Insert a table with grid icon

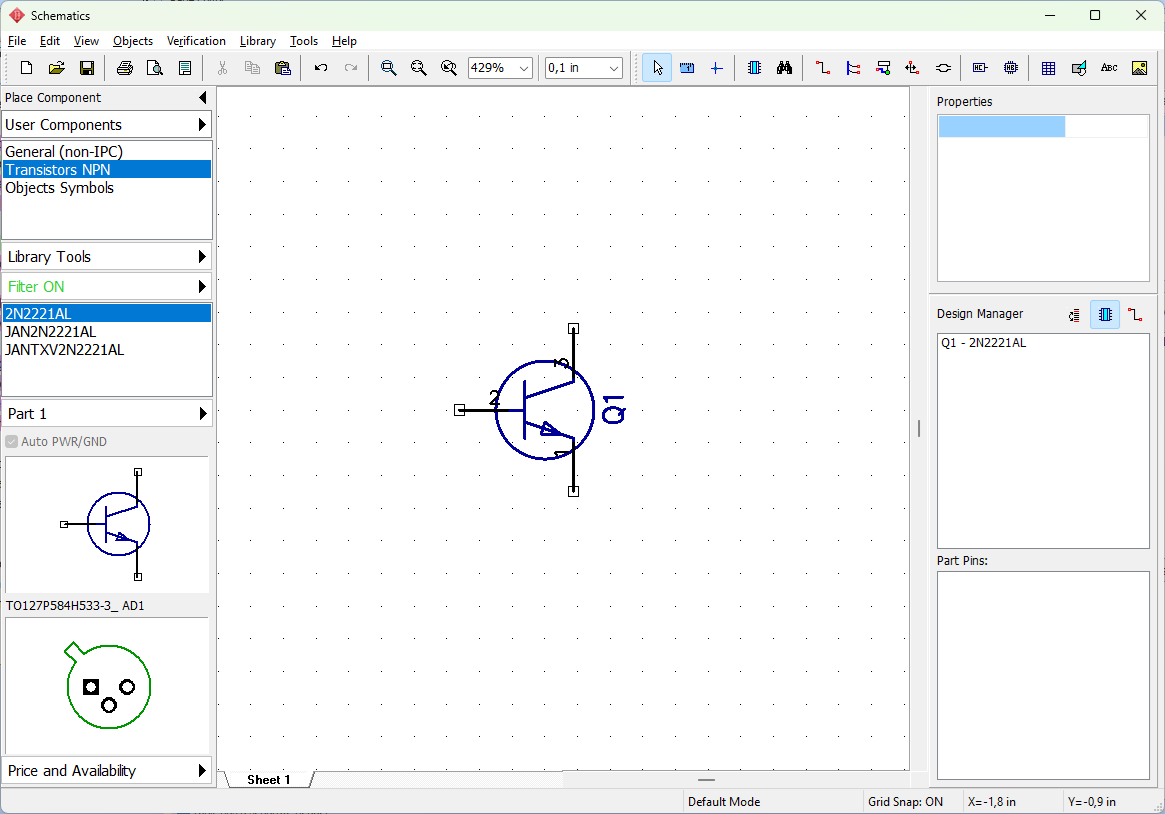pyautogui.click(x=1048, y=68)
